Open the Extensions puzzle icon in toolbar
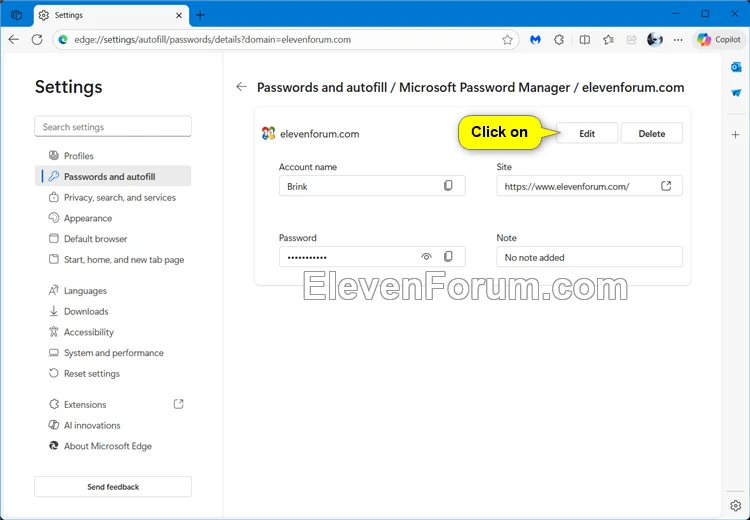Screen dimensions: 750x520 click(559, 40)
